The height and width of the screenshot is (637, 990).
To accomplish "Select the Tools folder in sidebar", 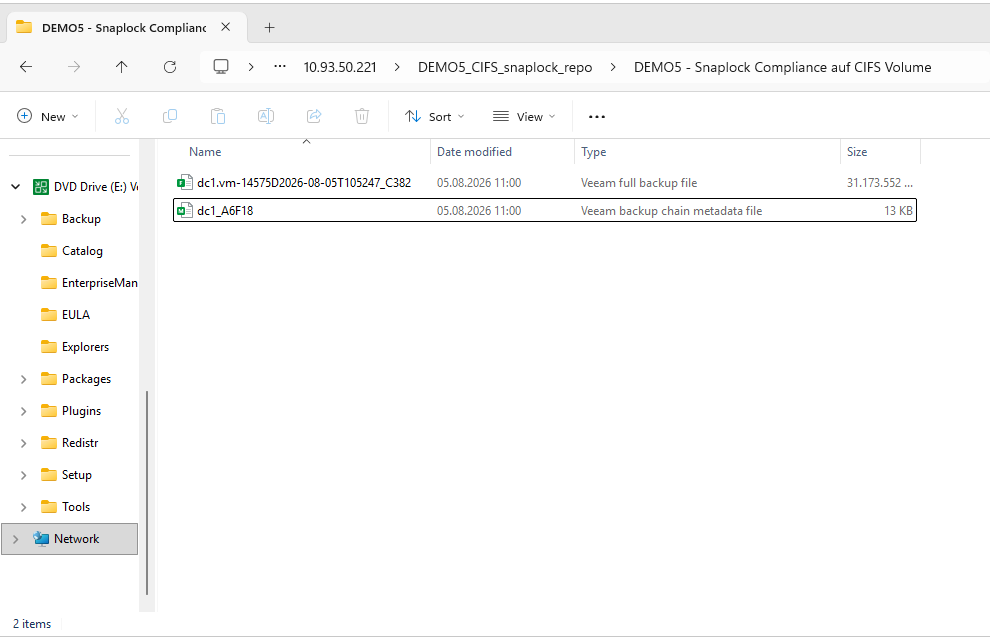I will pyautogui.click(x=76, y=507).
